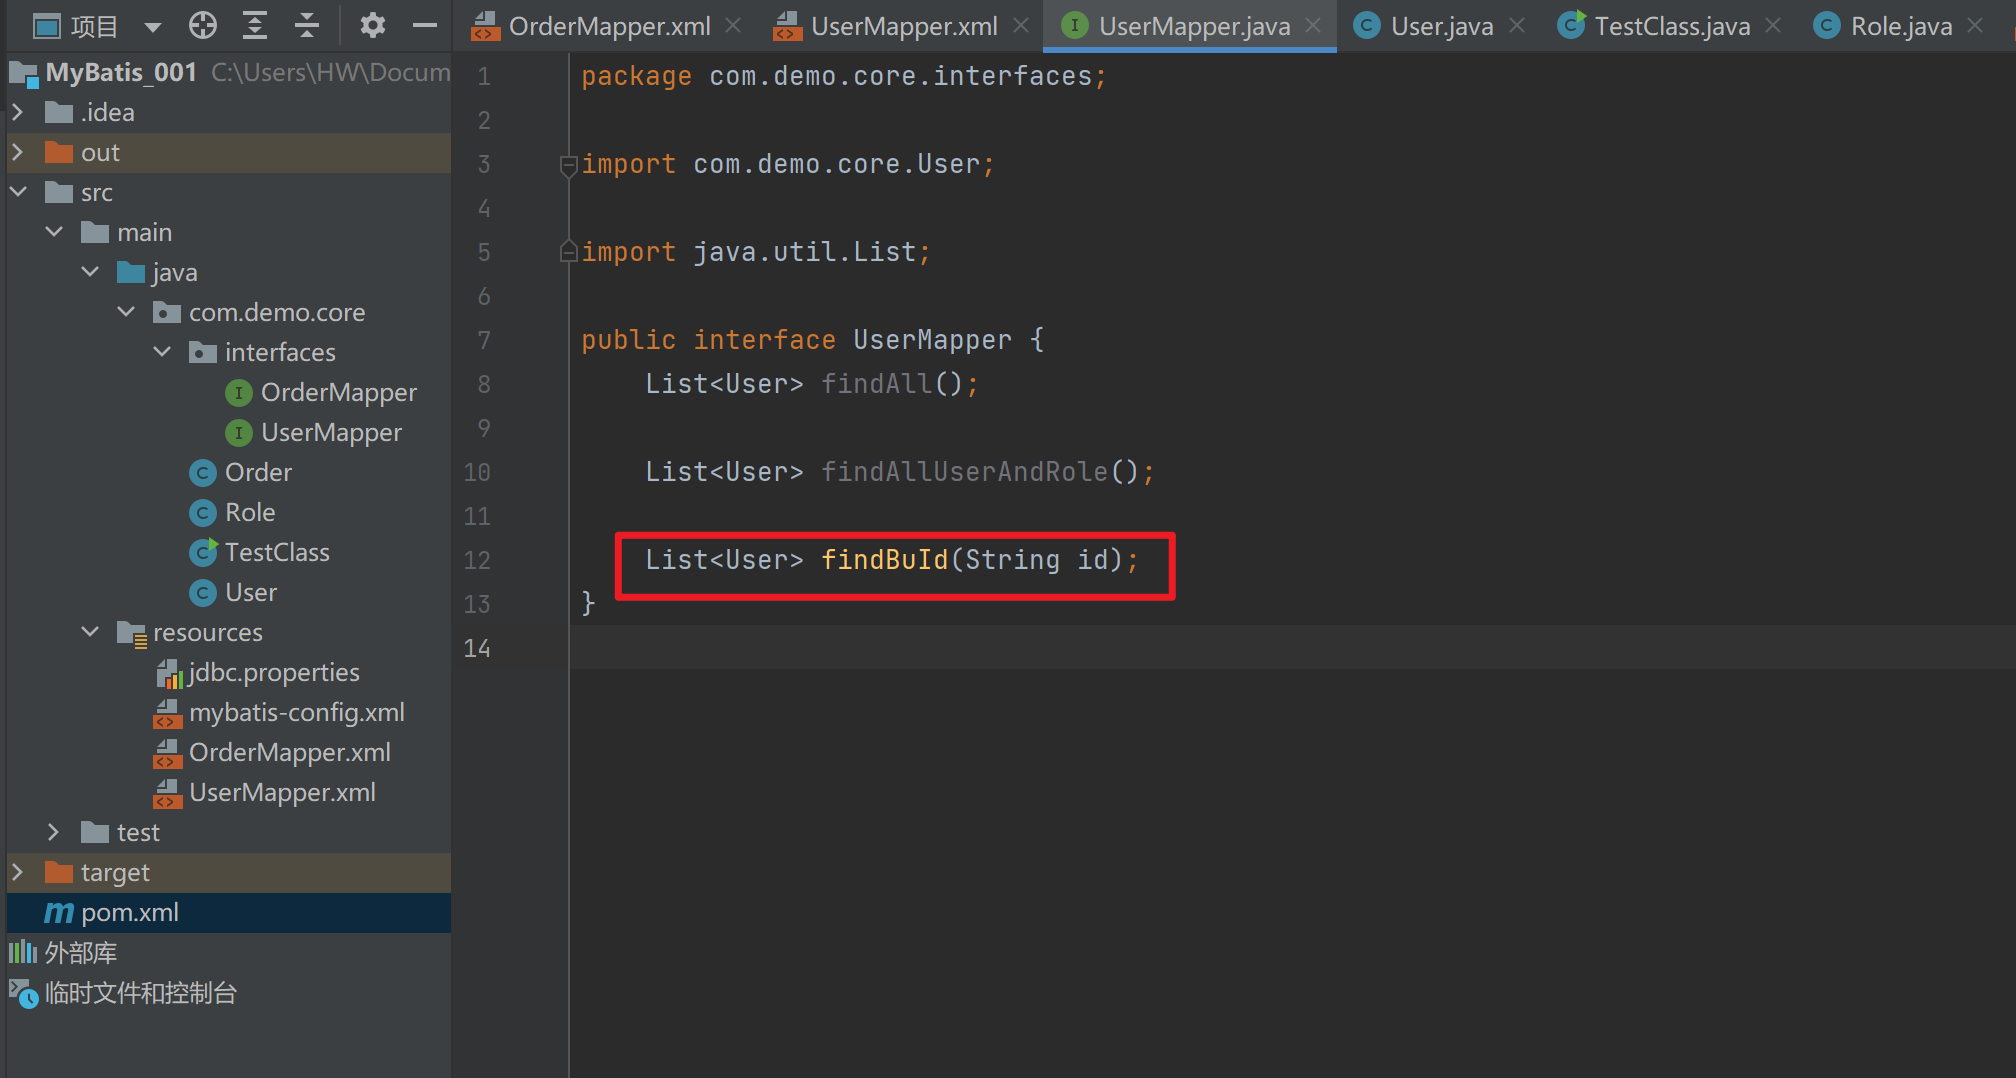The width and height of the screenshot is (2016, 1078).
Task: Expand the .idea folder
Action: point(17,112)
